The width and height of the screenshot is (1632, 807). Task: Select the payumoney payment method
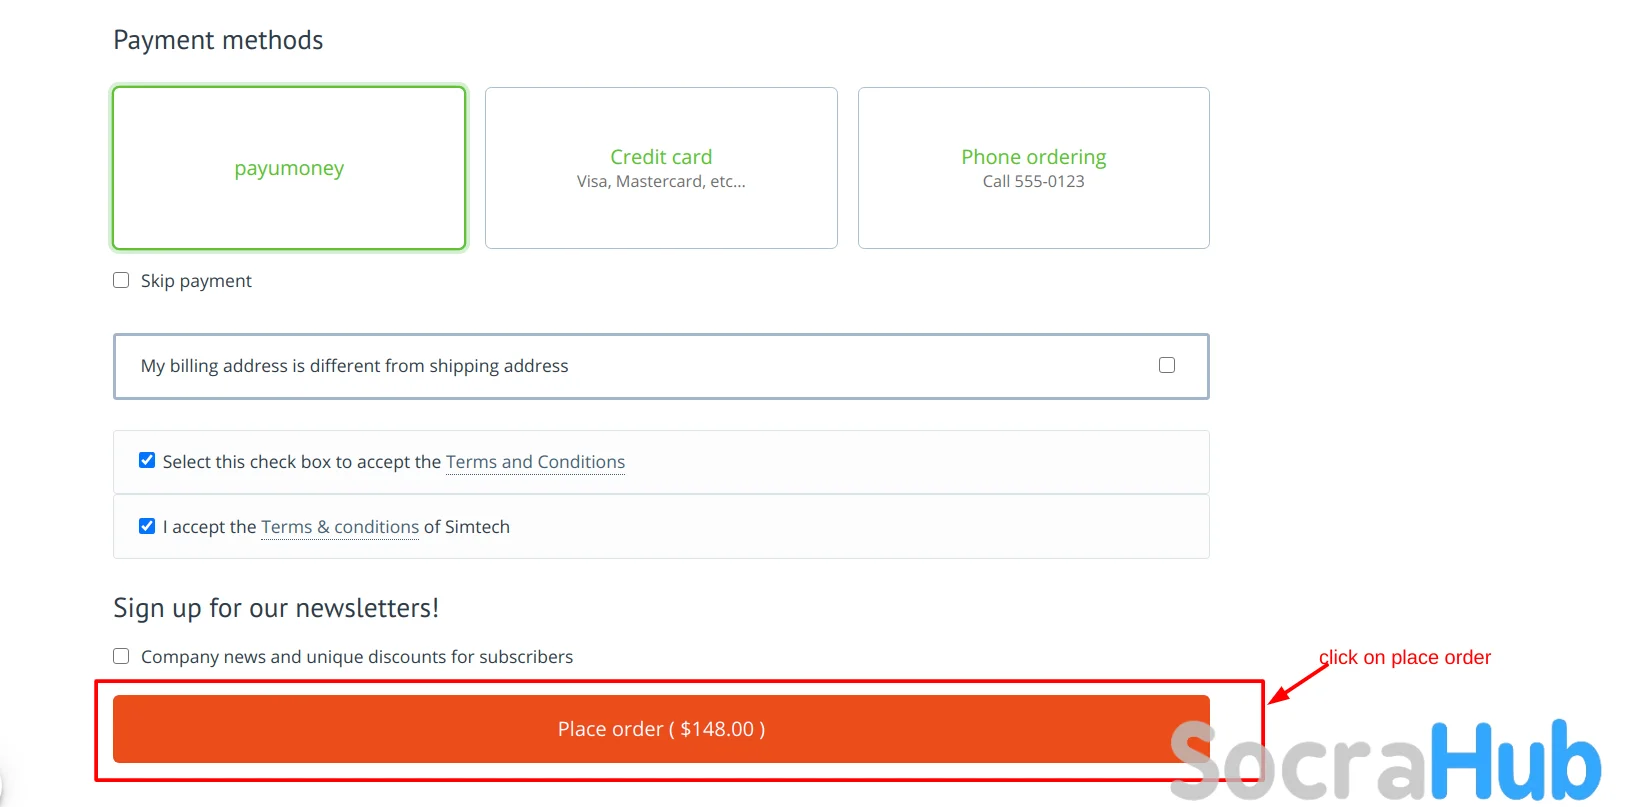click(x=289, y=168)
